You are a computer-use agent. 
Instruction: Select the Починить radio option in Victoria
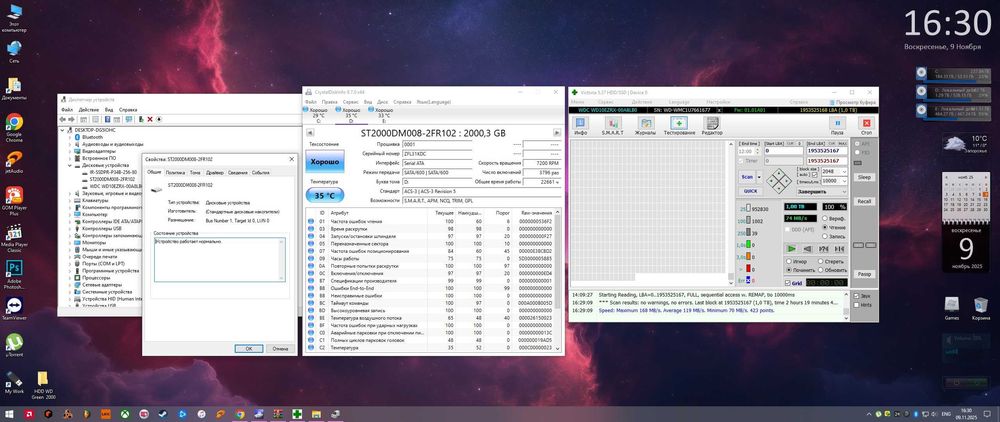pos(799,270)
